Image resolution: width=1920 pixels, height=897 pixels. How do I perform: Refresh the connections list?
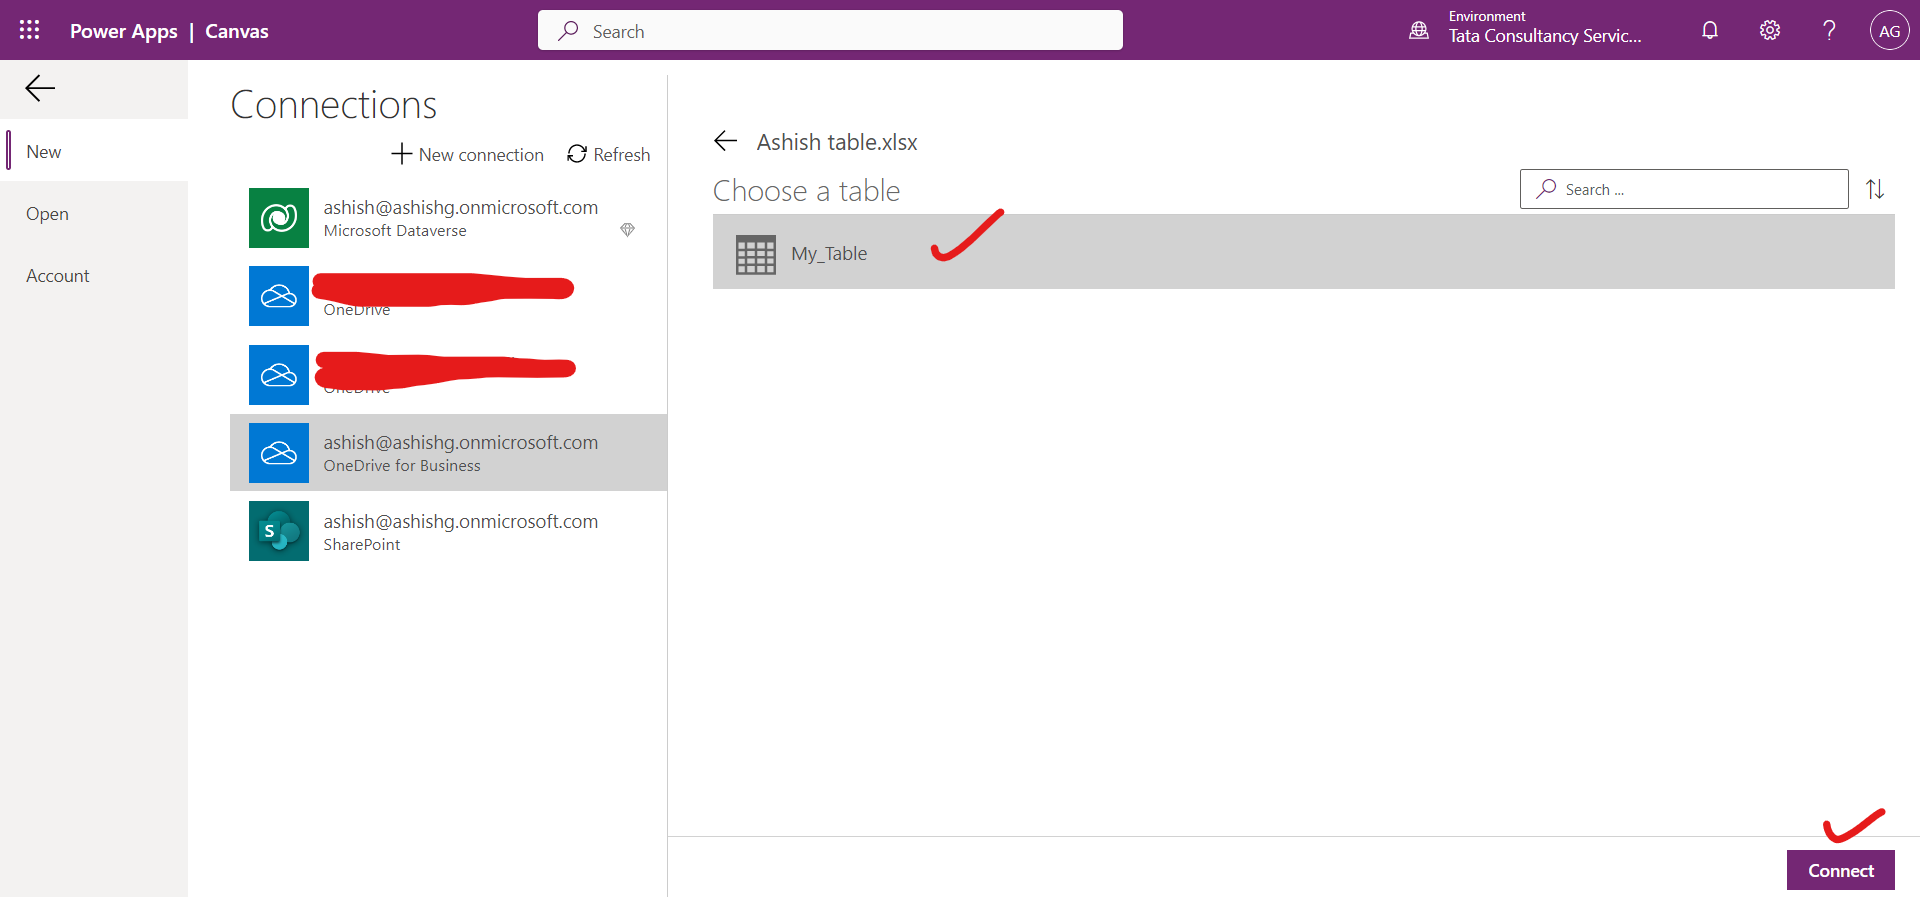pyautogui.click(x=608, y=154)
